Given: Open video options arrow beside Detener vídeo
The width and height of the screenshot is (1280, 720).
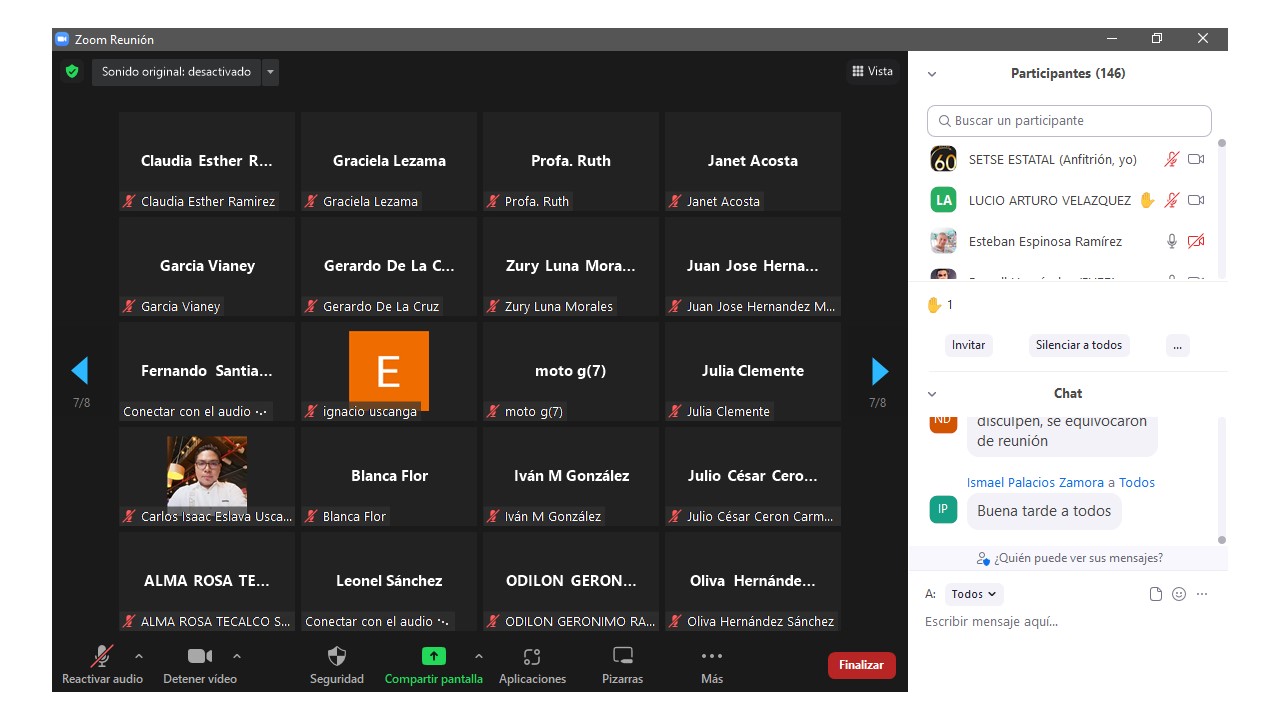Looking at the screenshot, I should (237, 656).
